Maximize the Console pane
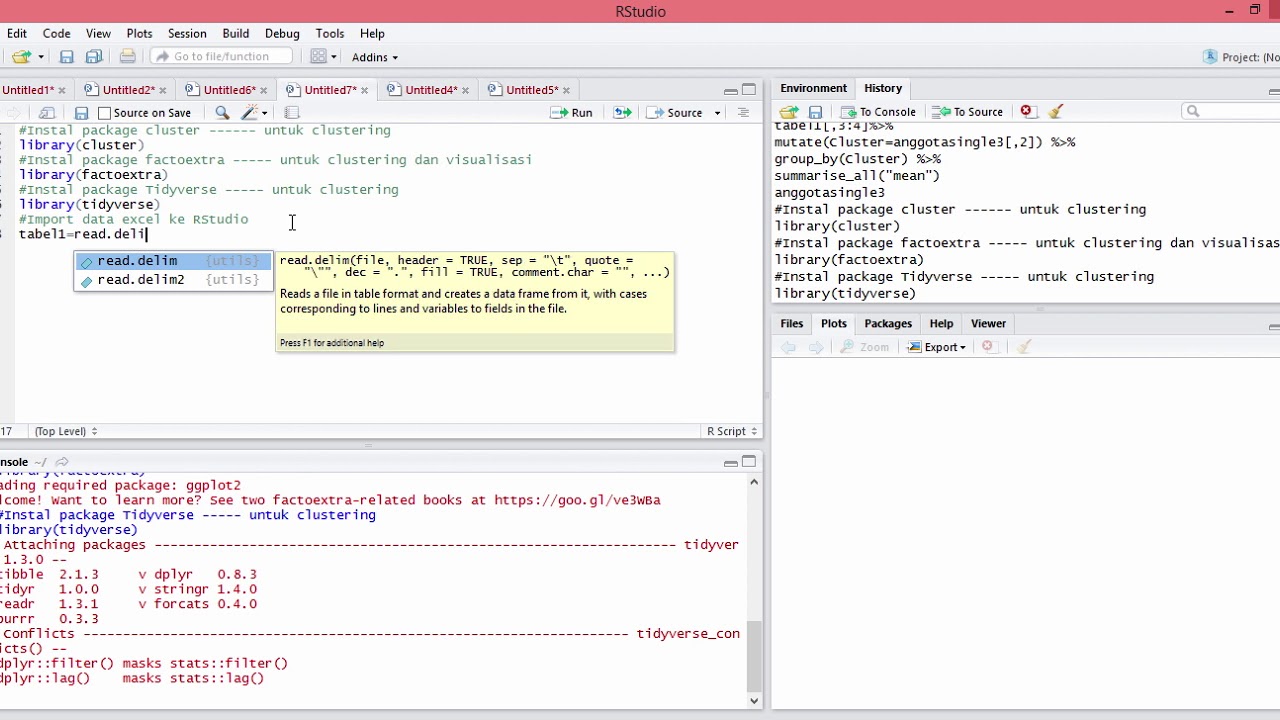 748,462
